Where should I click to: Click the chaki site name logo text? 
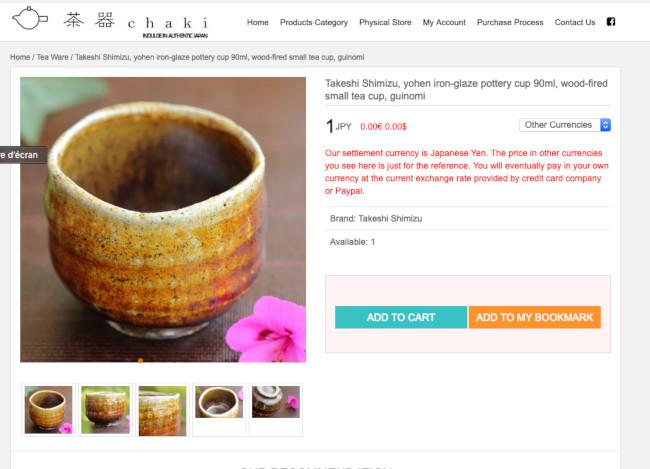[x=168, y=23]
